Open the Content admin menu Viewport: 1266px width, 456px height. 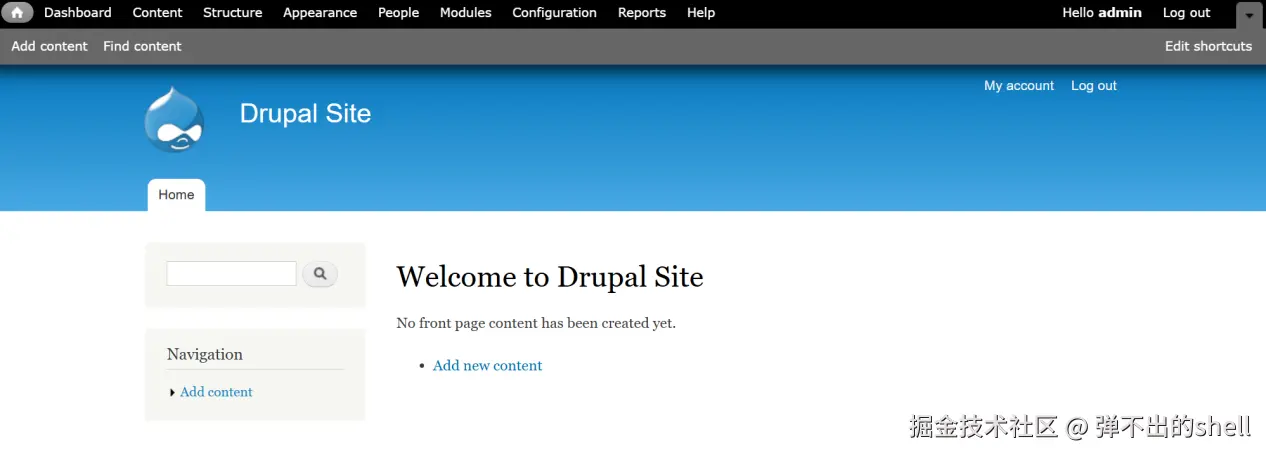tap(158, 13)
